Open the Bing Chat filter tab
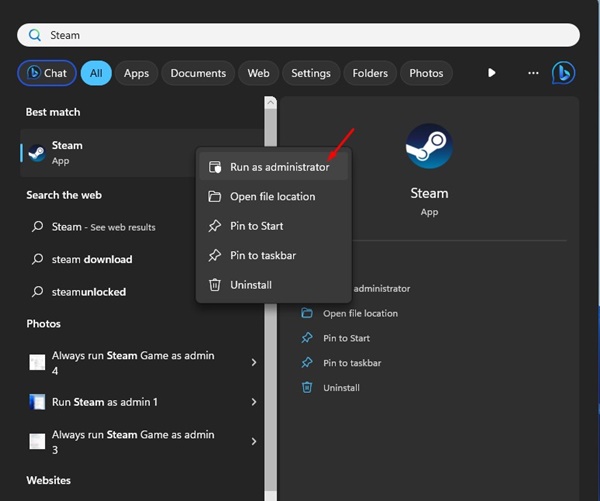The image size is (600, 501). click(47, 73)
